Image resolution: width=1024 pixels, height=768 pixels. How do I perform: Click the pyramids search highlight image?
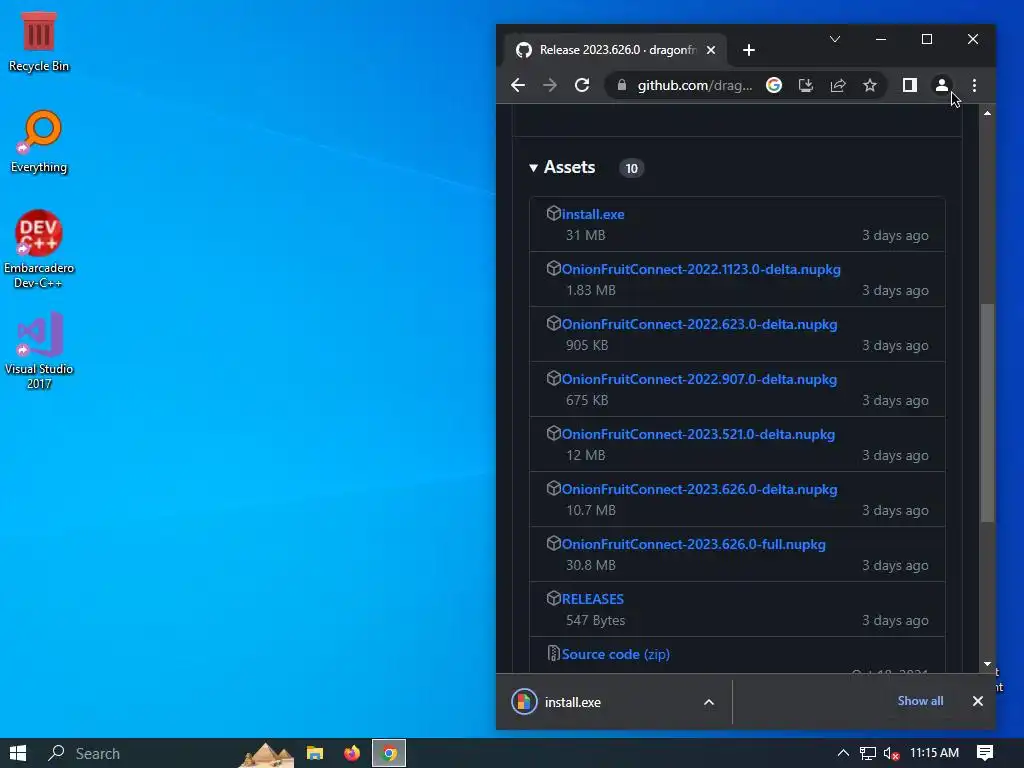(x=266, y=754)
